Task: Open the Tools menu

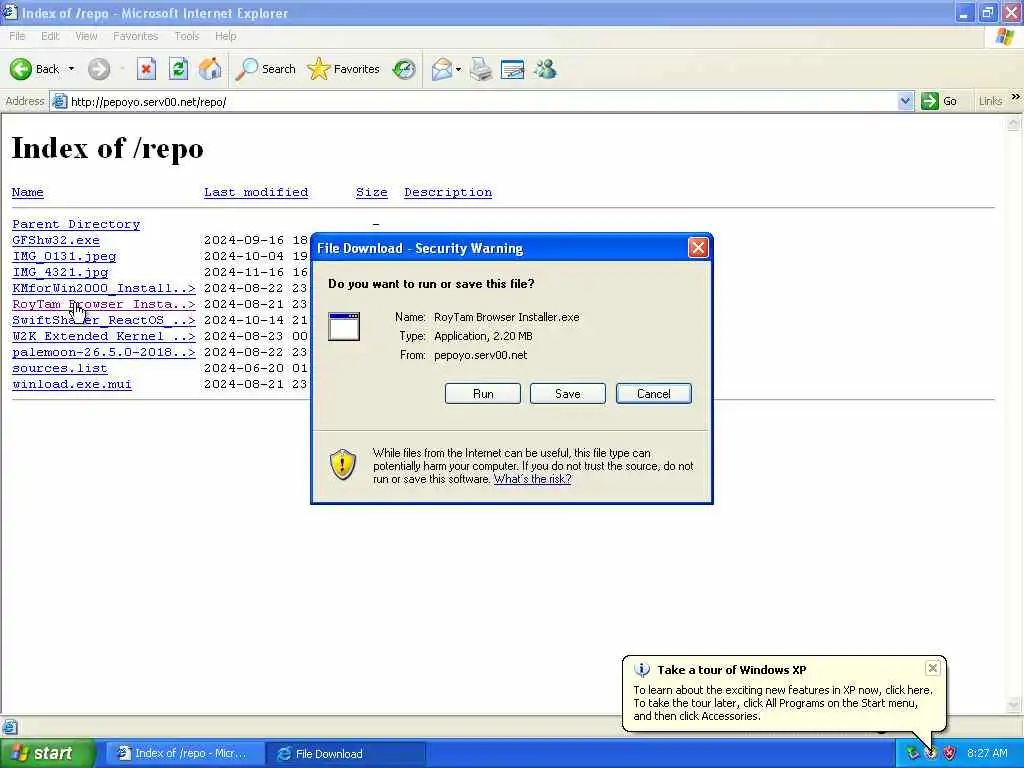Action: [187, 36]
